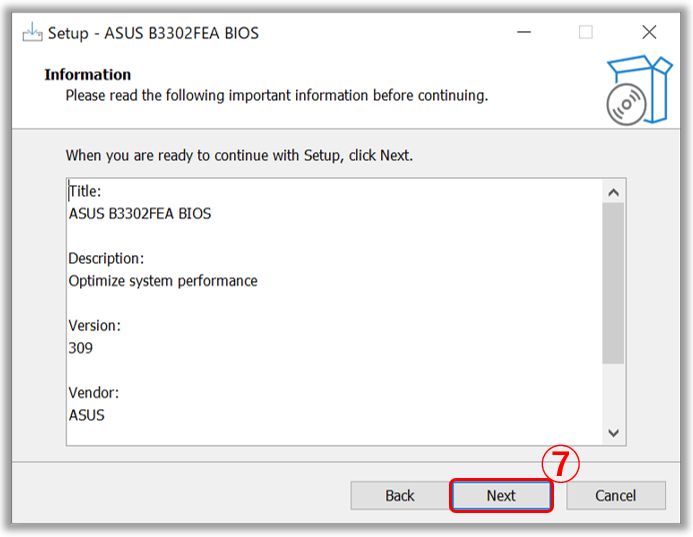
Task: Click the Vendor ASUS line
Action: coord(87,415)
